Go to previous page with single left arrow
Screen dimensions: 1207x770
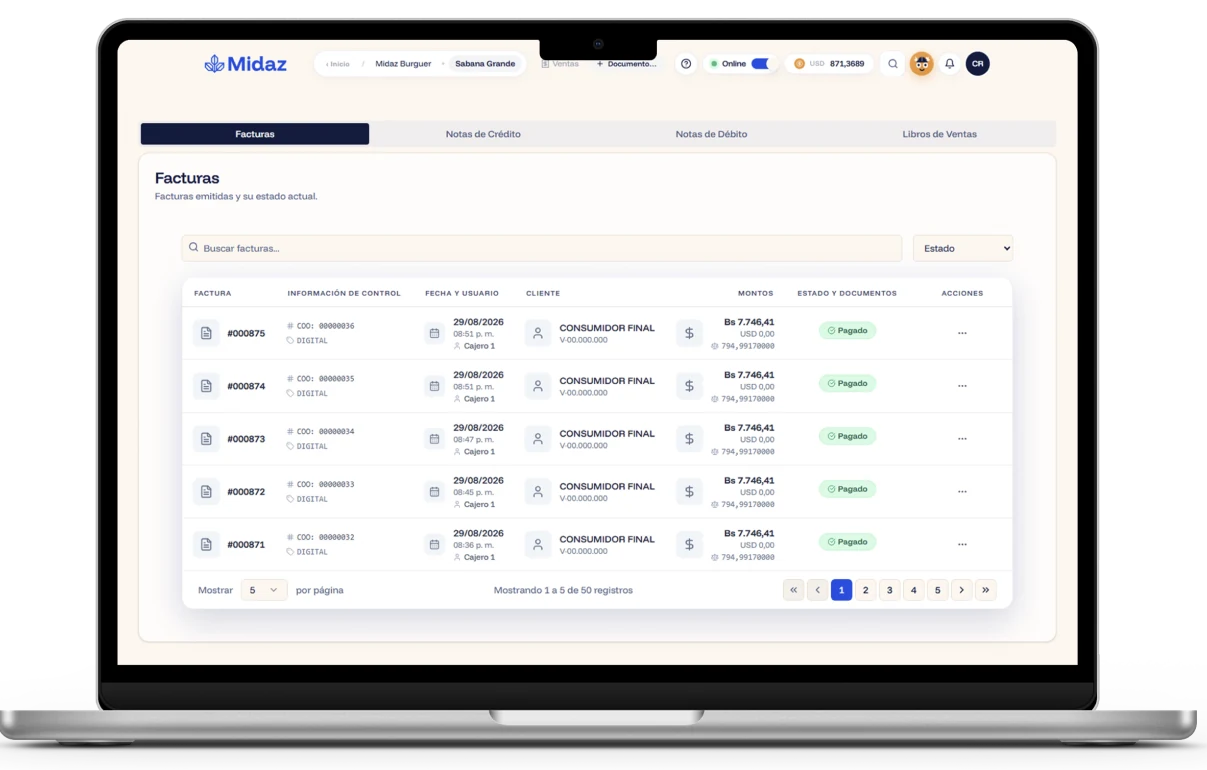pos(818,590)
